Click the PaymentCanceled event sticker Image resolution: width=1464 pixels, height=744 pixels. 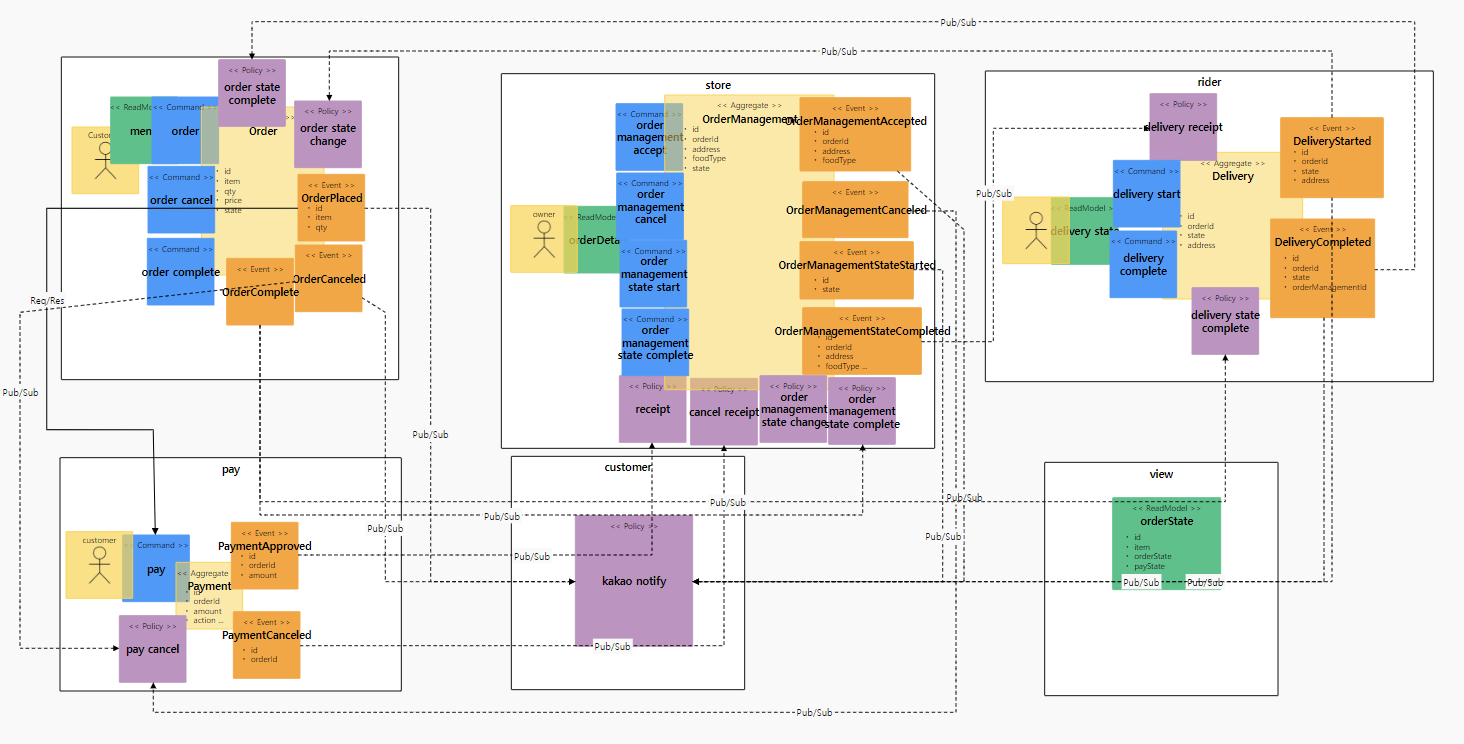point(266,645)
